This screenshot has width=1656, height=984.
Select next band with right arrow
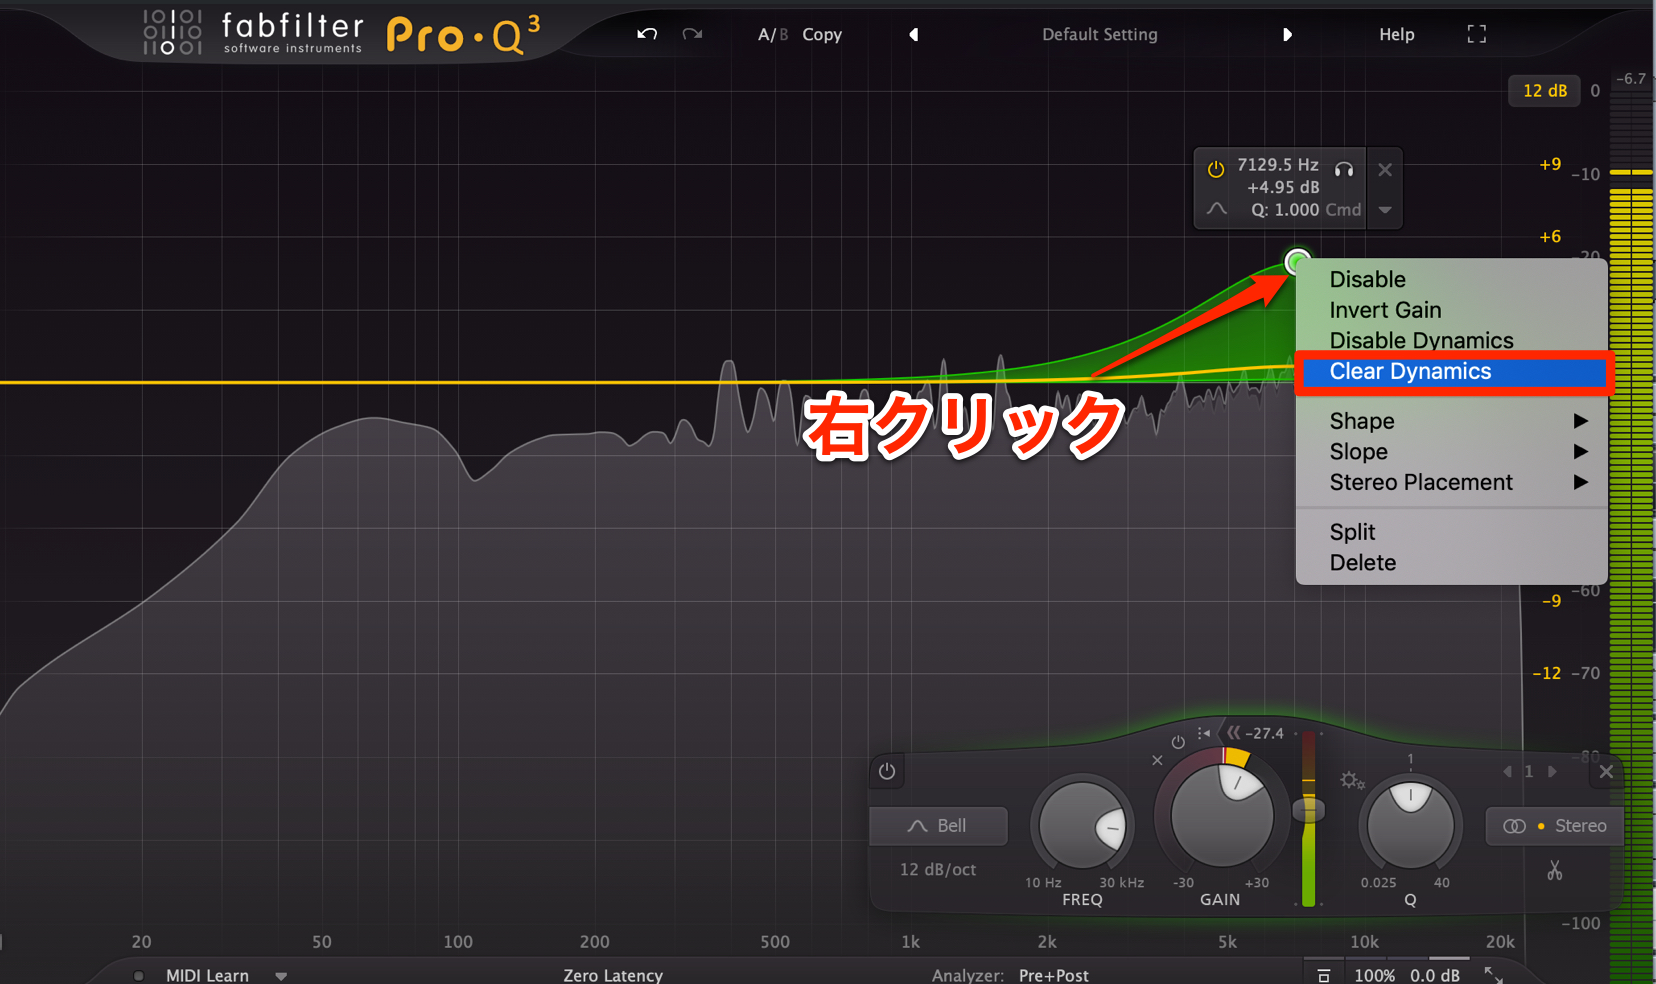1552,771
